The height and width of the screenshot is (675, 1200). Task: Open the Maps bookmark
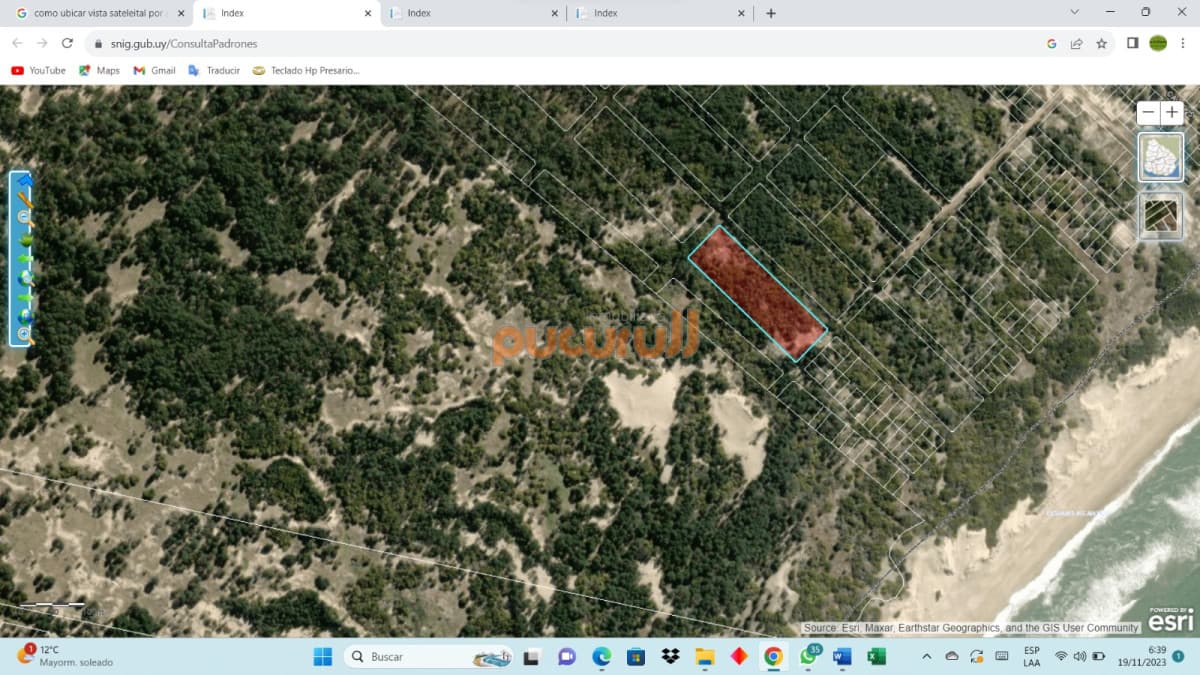click(x=99, y=71)
